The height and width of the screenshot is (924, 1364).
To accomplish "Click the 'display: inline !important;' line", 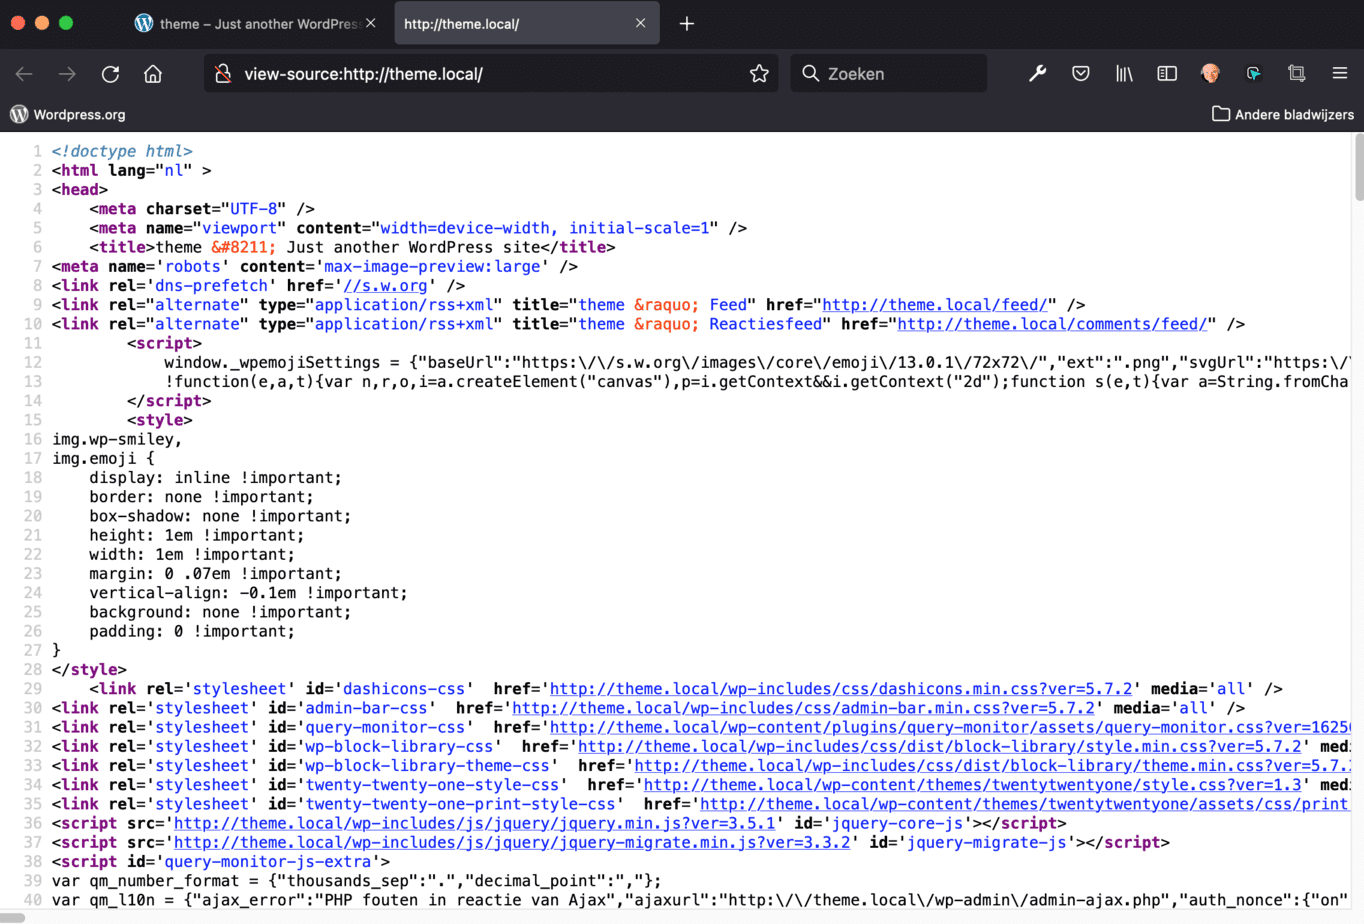I will [x=215, y=478].
